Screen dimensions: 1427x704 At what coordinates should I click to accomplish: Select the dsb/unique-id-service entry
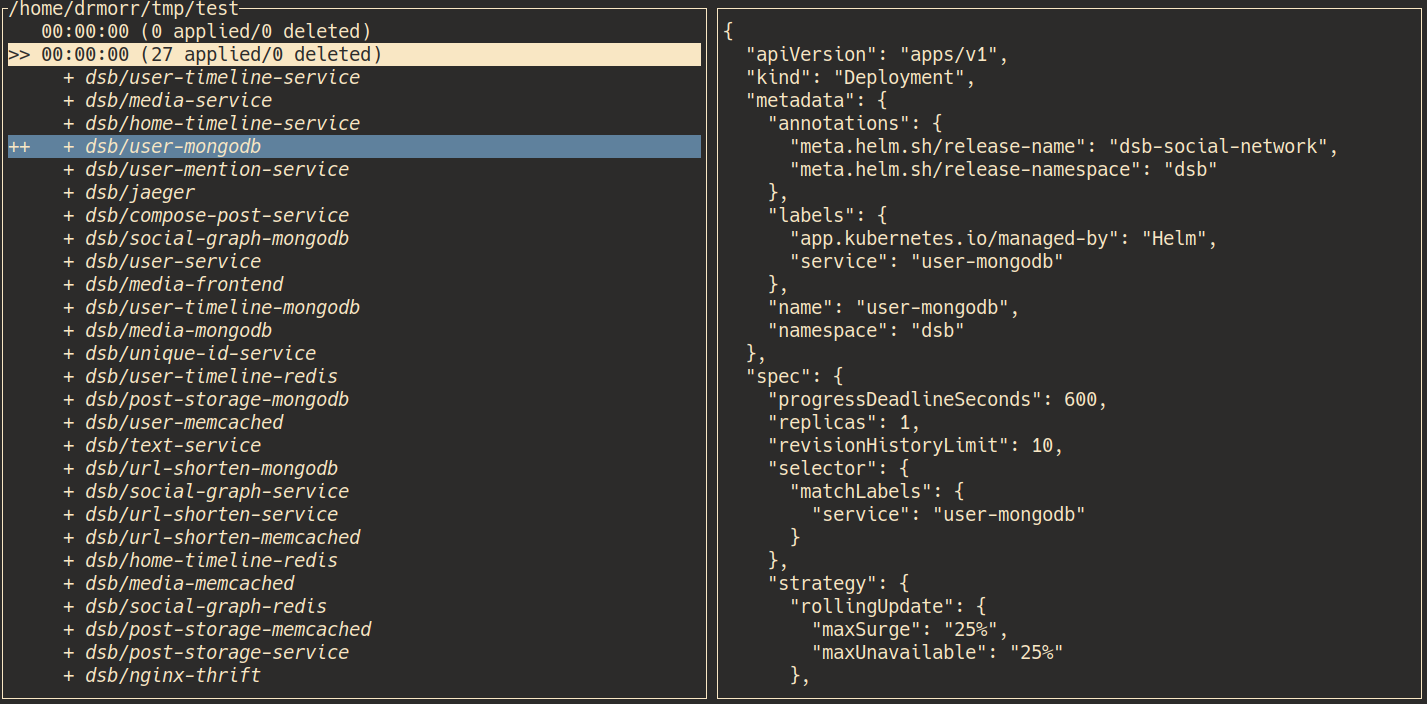click(x=200, y=354)
